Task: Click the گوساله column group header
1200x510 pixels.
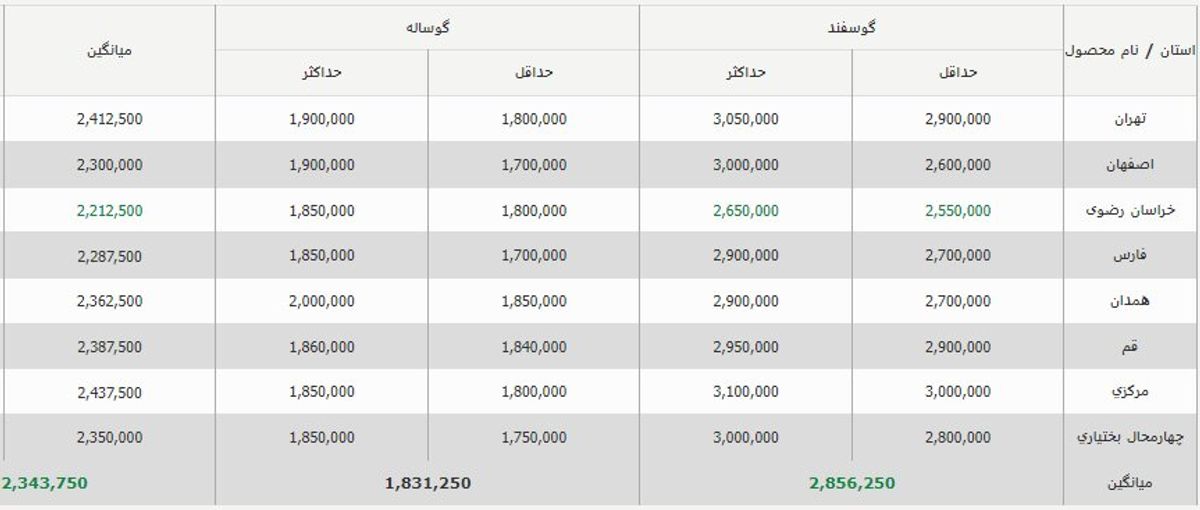Action: 427,28
